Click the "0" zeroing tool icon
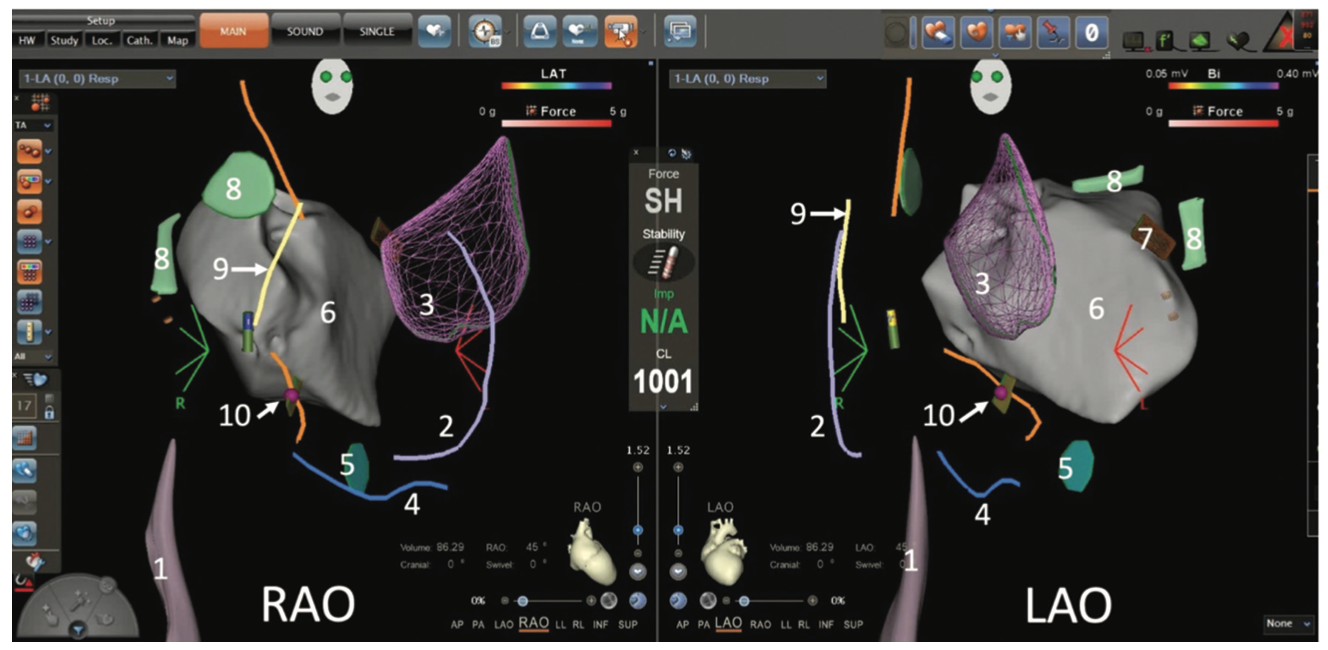Viewport: 1328px width, 650px height. point(1091,30)
